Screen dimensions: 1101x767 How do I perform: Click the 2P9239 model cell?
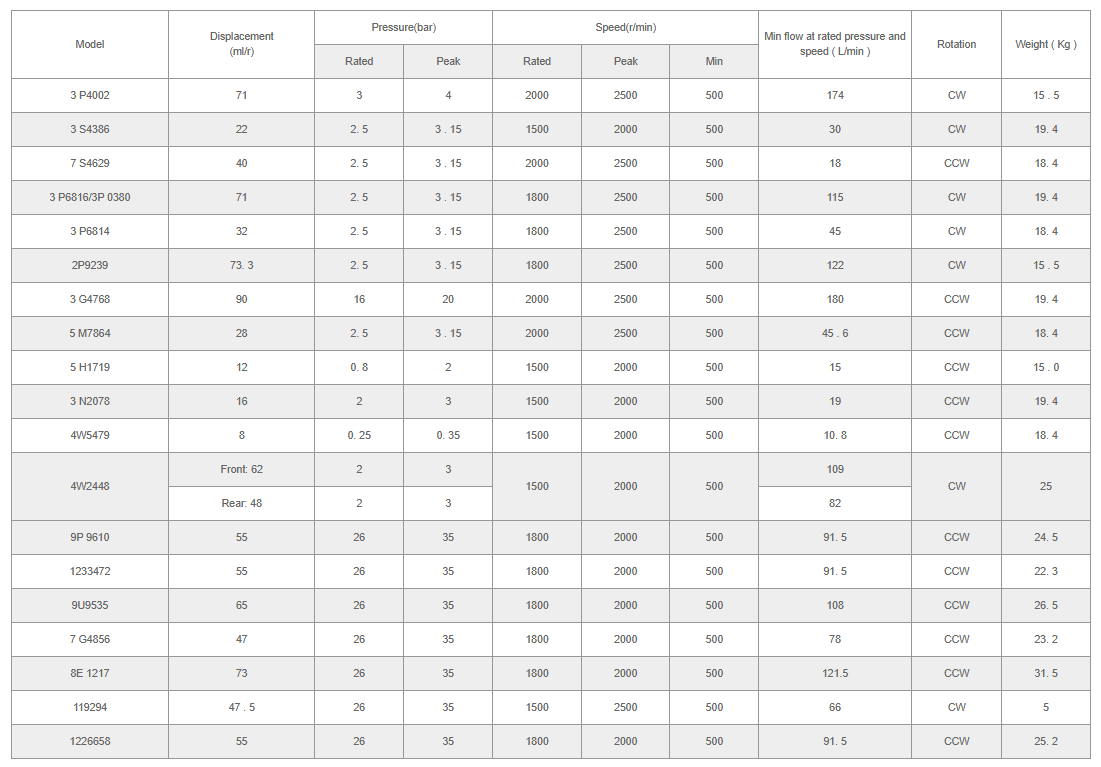pos(90,265)
